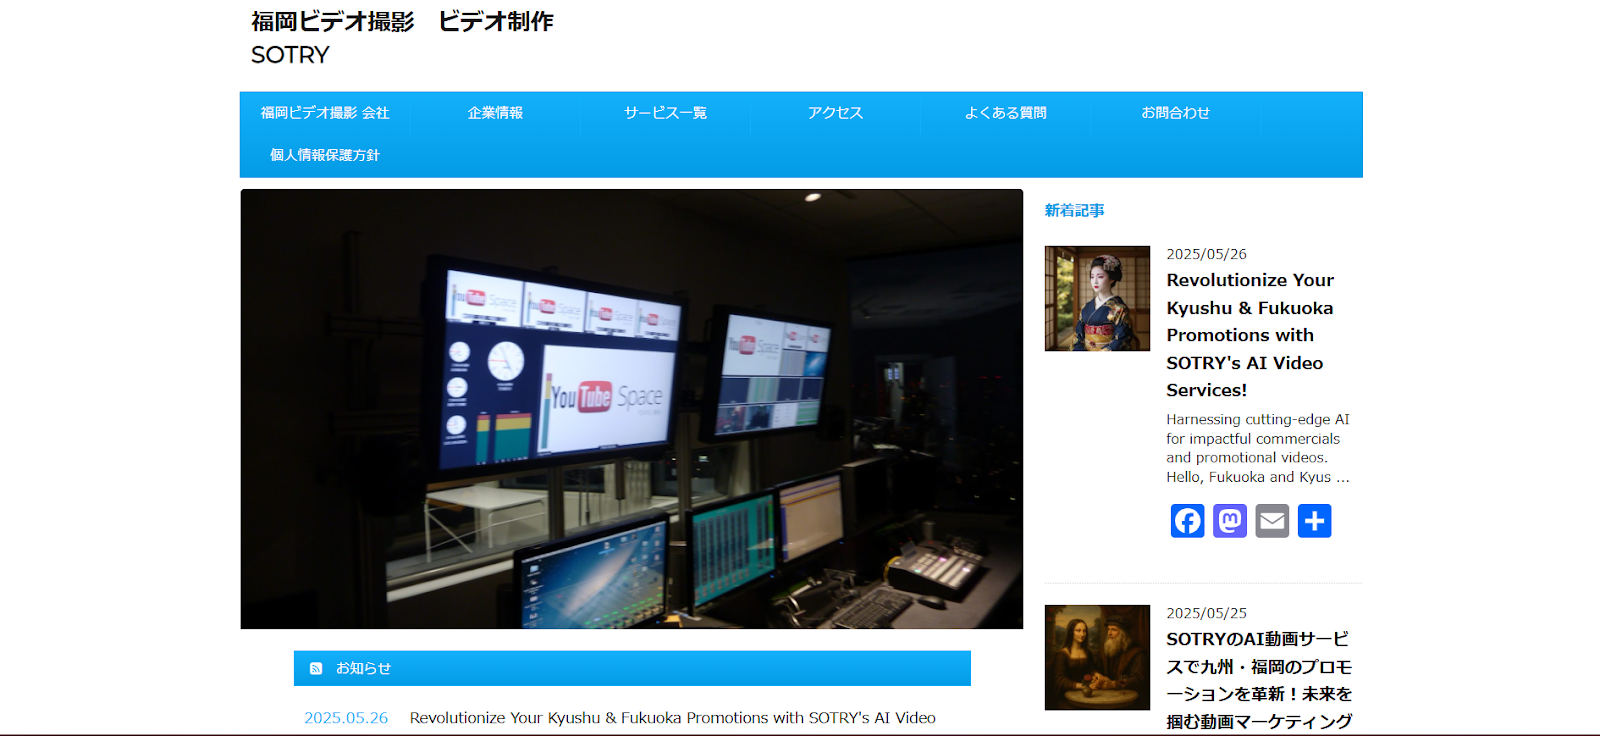Open the 福岡ビデオ撮影 会社 menu item
This screenshot has width=1600, height=736.
tap(325, 113)
